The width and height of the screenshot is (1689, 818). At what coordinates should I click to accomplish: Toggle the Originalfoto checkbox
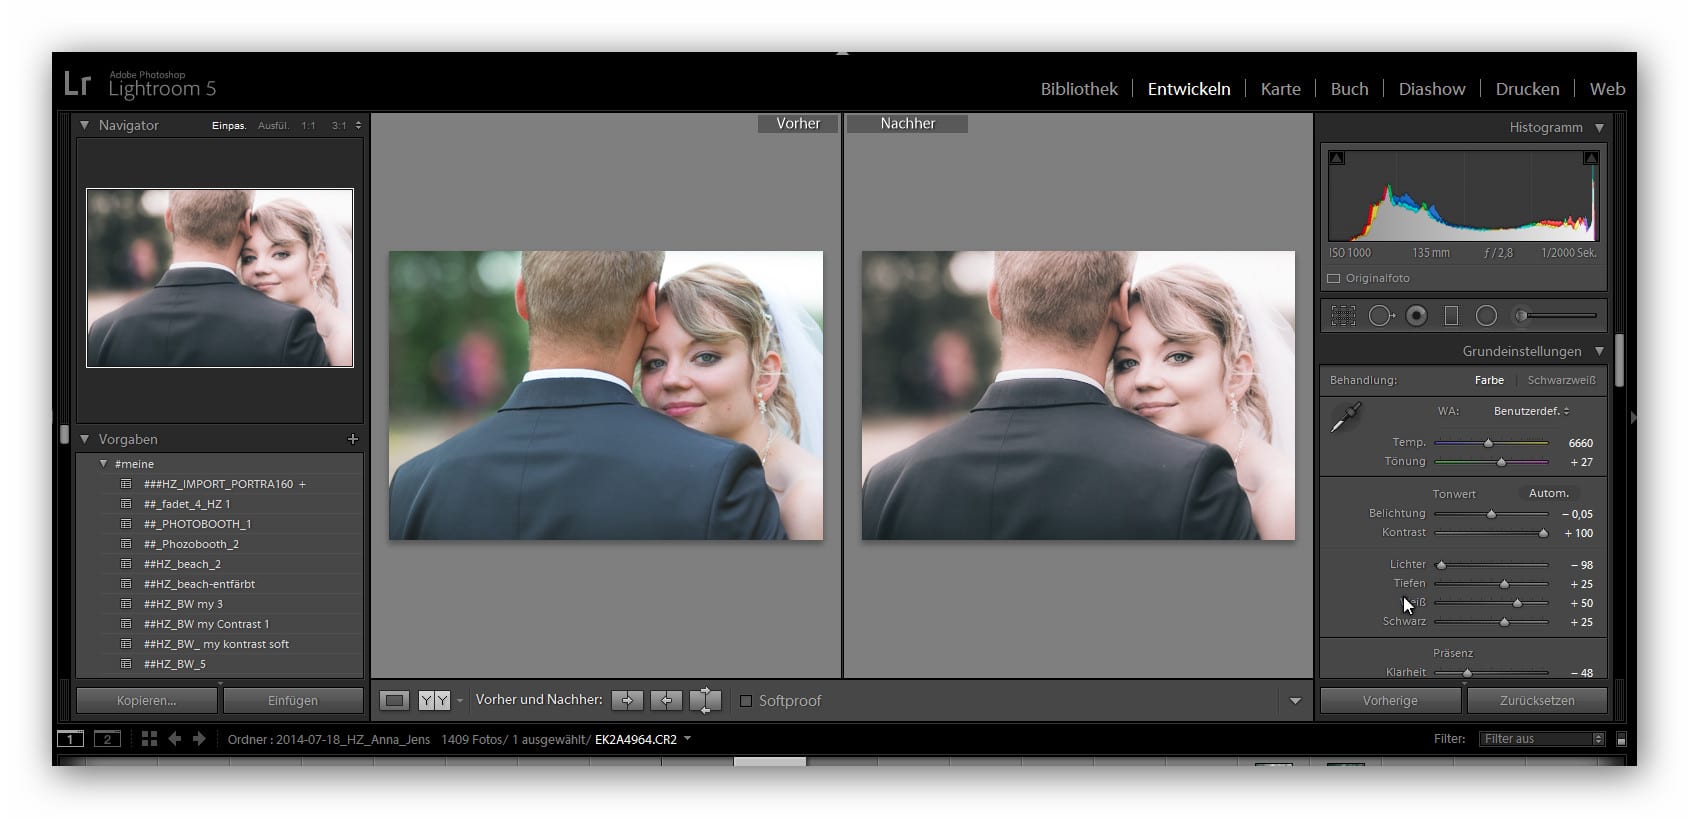coord(1333,278)
